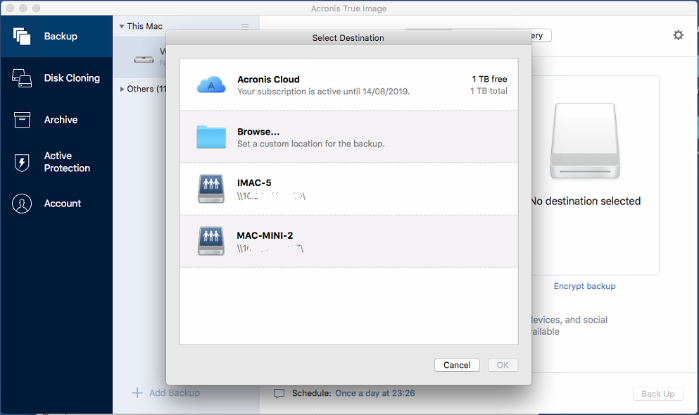This screenshot has height=415, width=699.
Task: Select IMAC-5 network share
Action: tap(349, 189)
